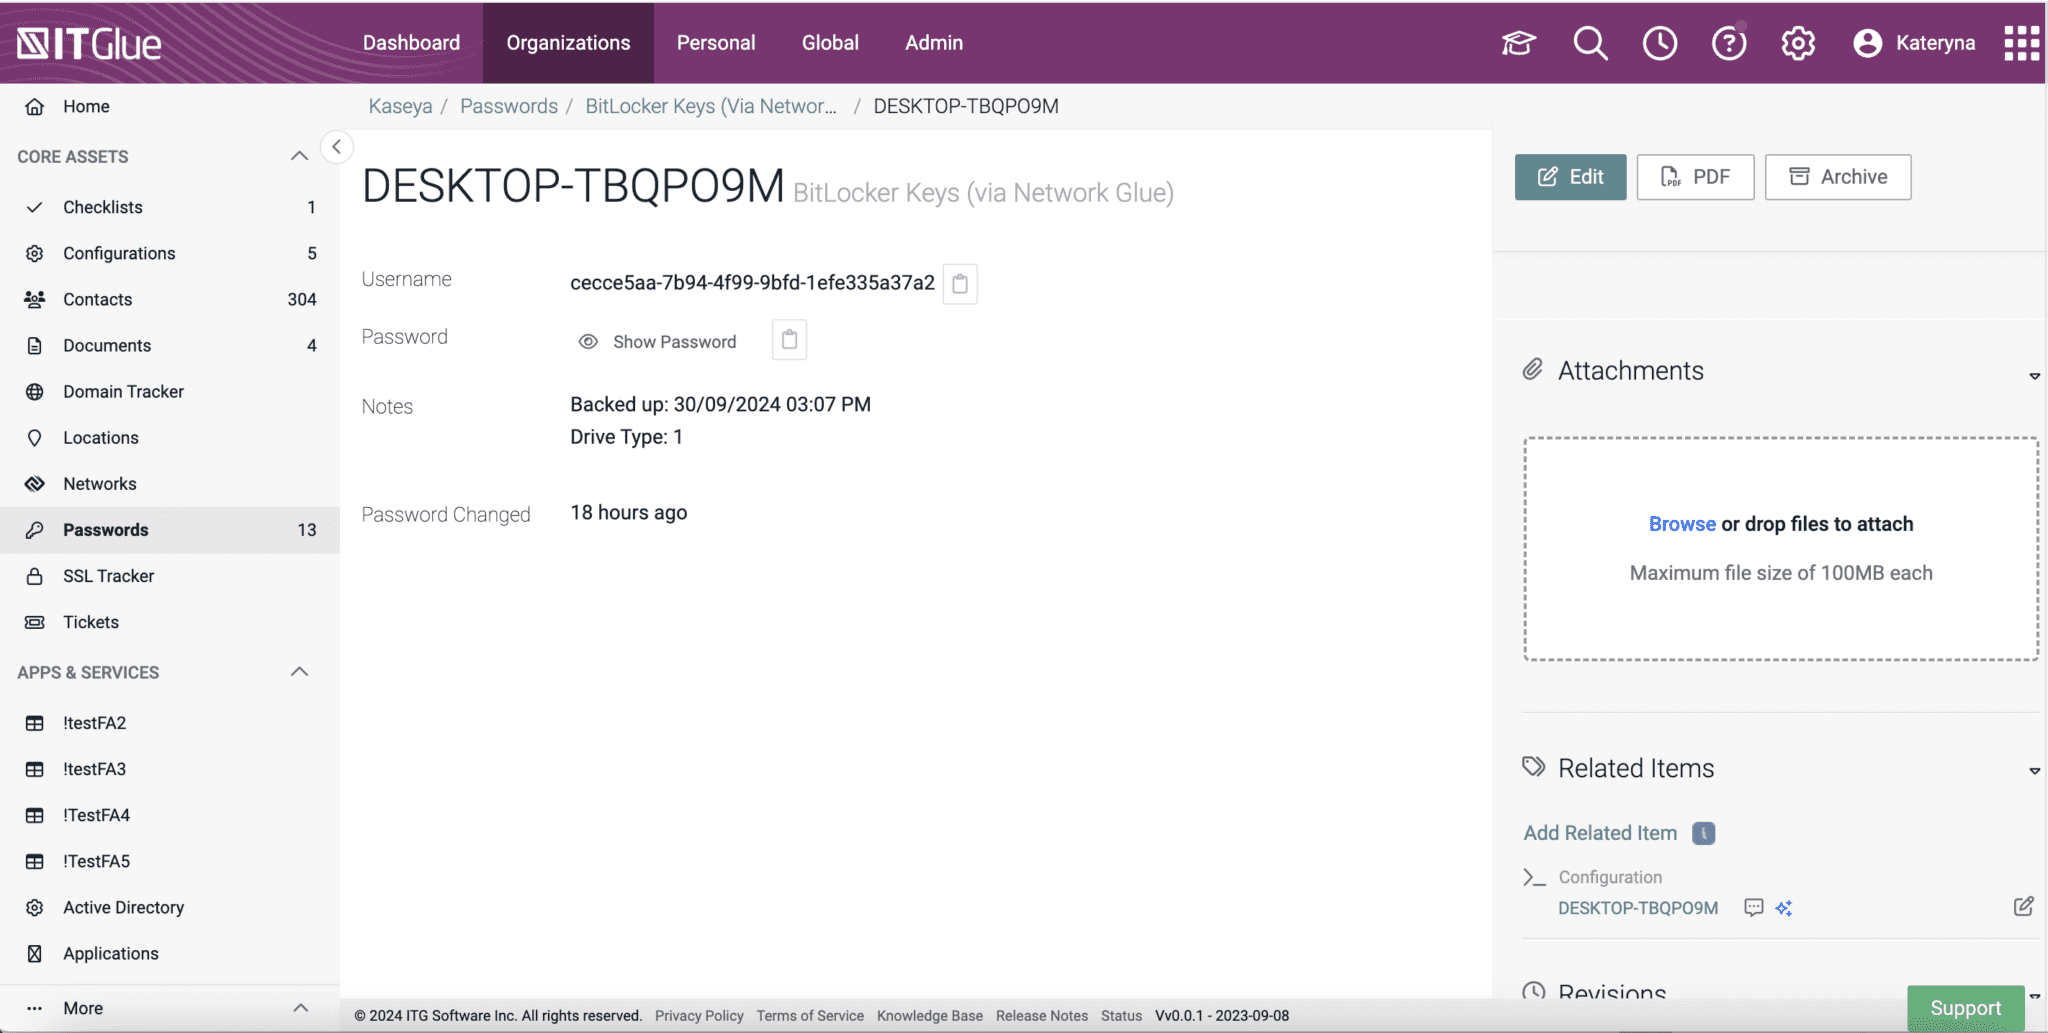
Task: Open the Admin menu
Action: pos(933,42)
